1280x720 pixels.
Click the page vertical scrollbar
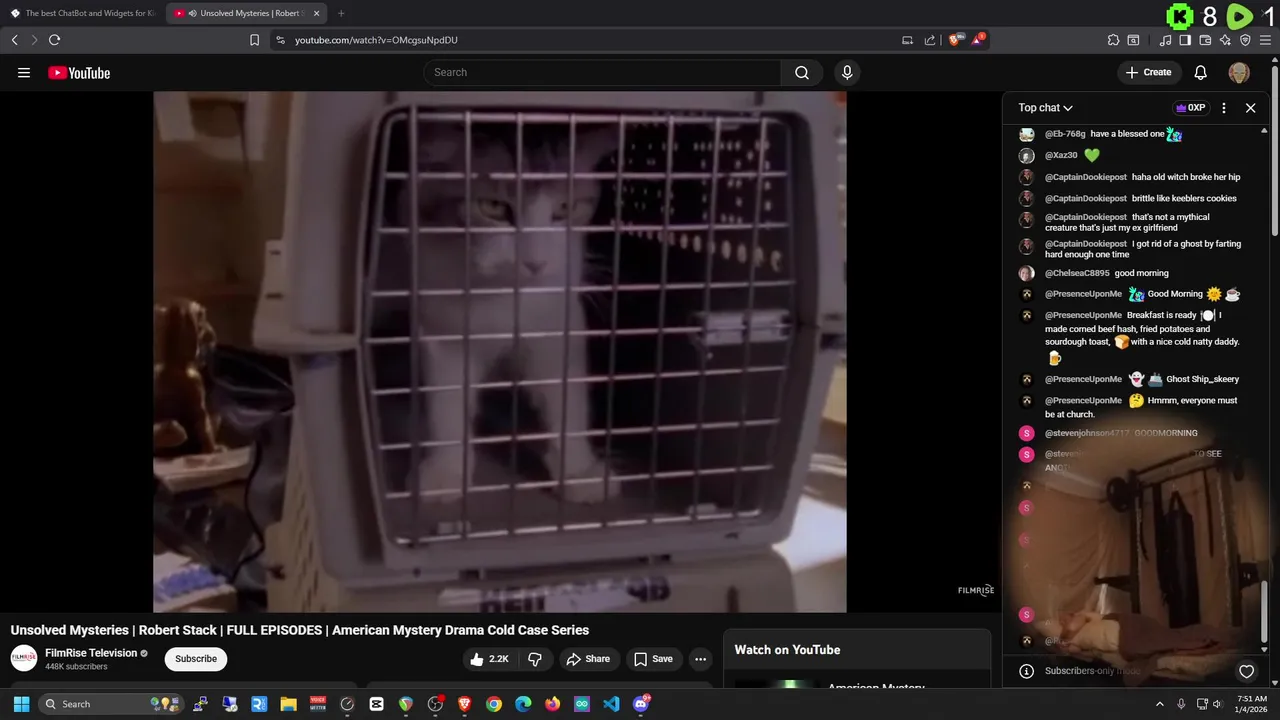pos(1275,150)
